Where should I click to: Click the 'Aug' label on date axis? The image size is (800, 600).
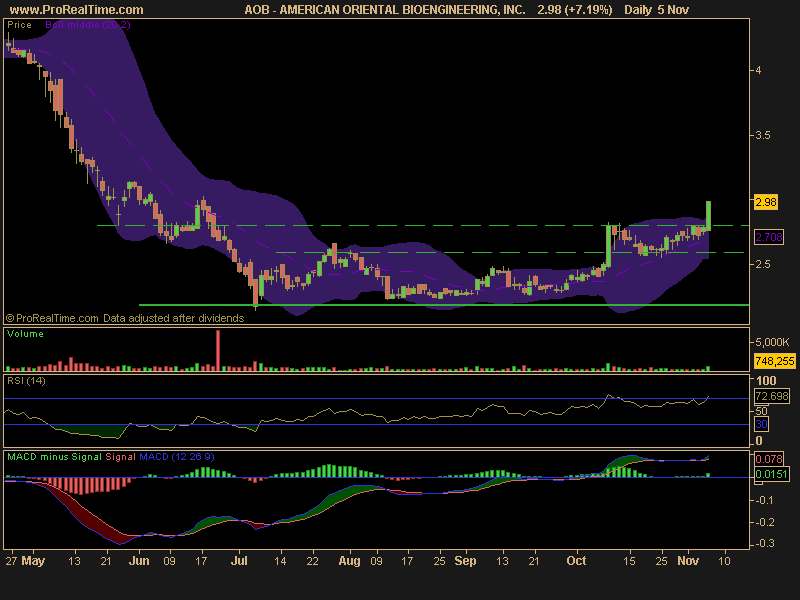[349, 561]
